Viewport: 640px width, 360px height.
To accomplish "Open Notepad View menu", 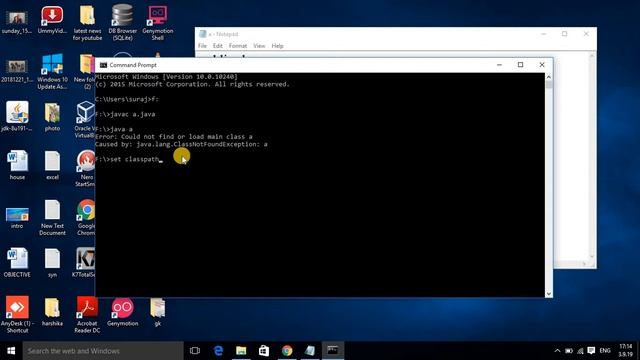I will [x=259, y=46].
